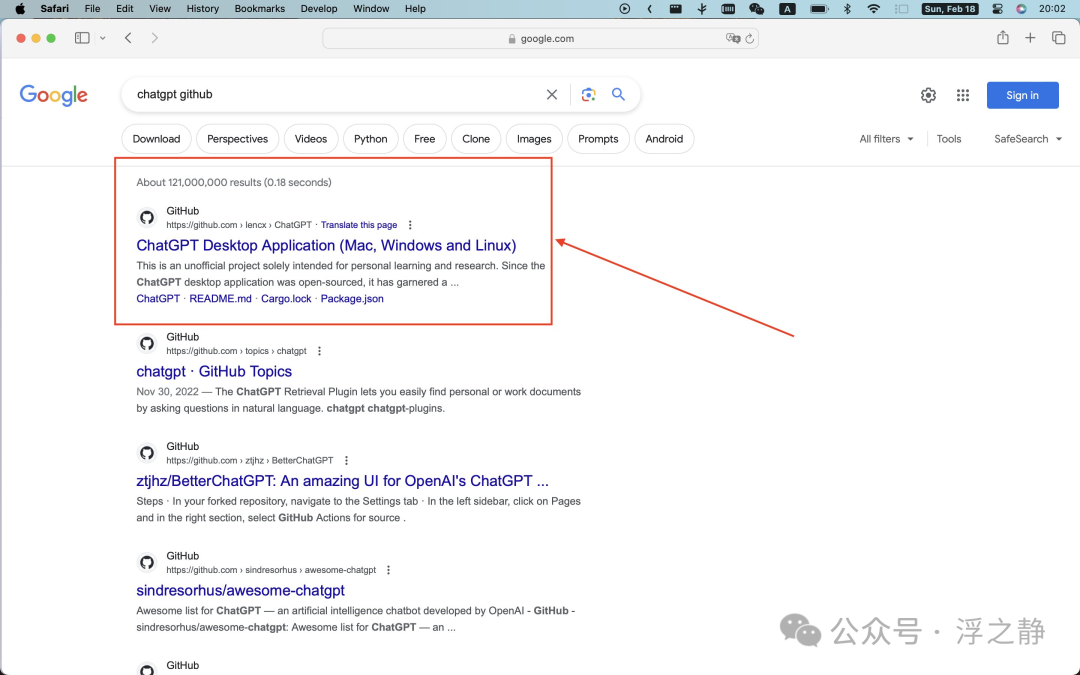Open WeChat from the menu bar

(756, 9)
